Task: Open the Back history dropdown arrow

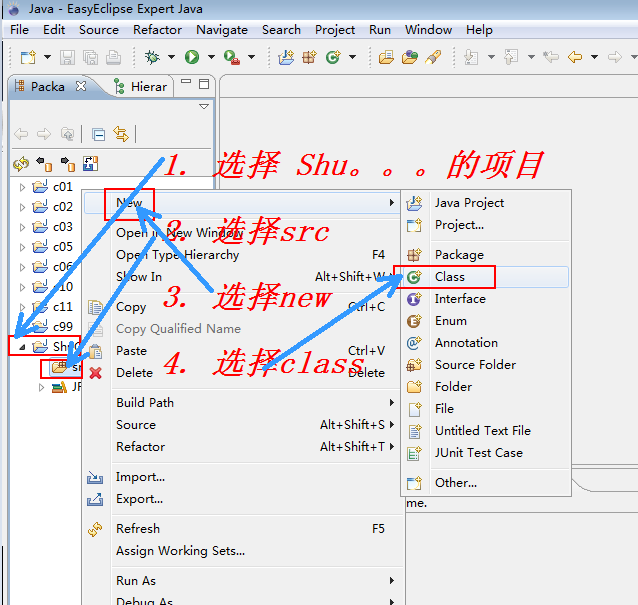Action: pyautogui.click(x=594, y=57)
